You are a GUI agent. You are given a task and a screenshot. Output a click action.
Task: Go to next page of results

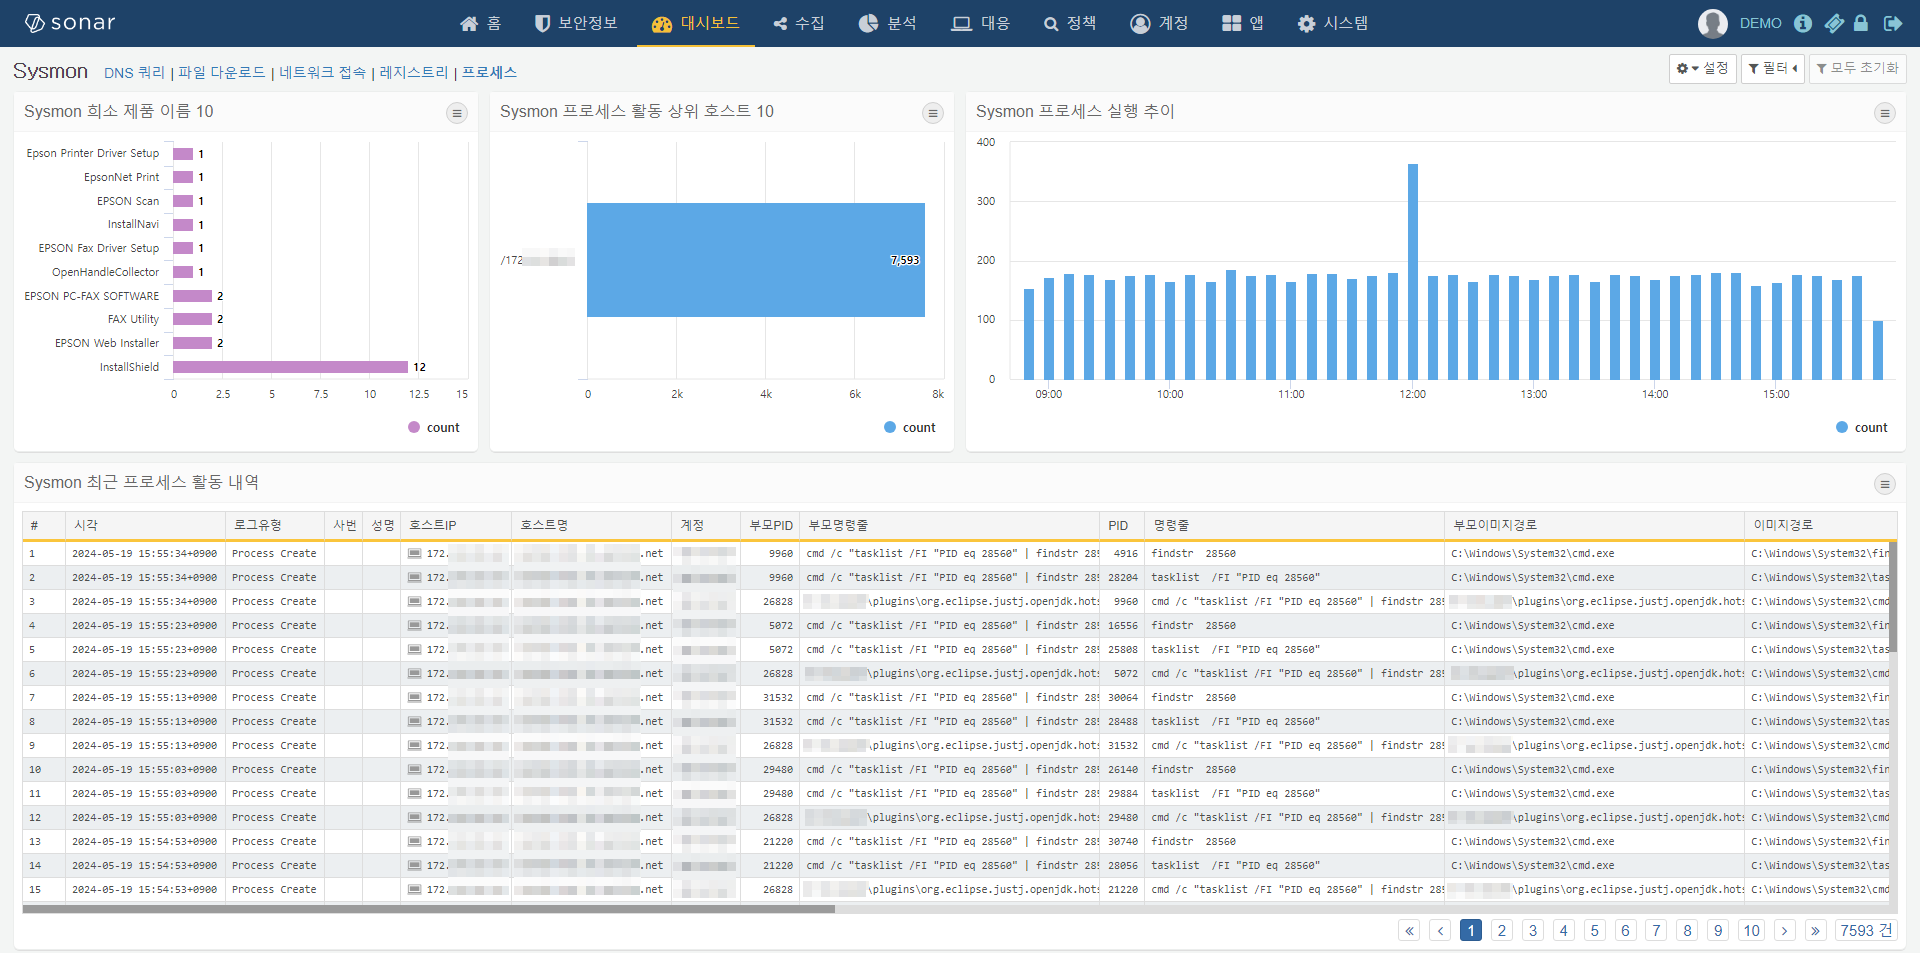coord(1784,930)
